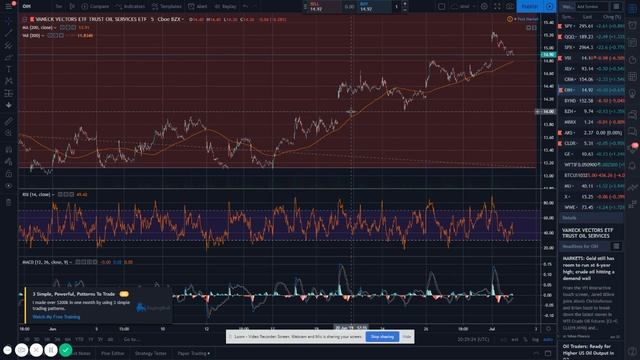Open time axis settings gear icon
Viewport: 640px width, 360px height.
(x=549, y=329)
